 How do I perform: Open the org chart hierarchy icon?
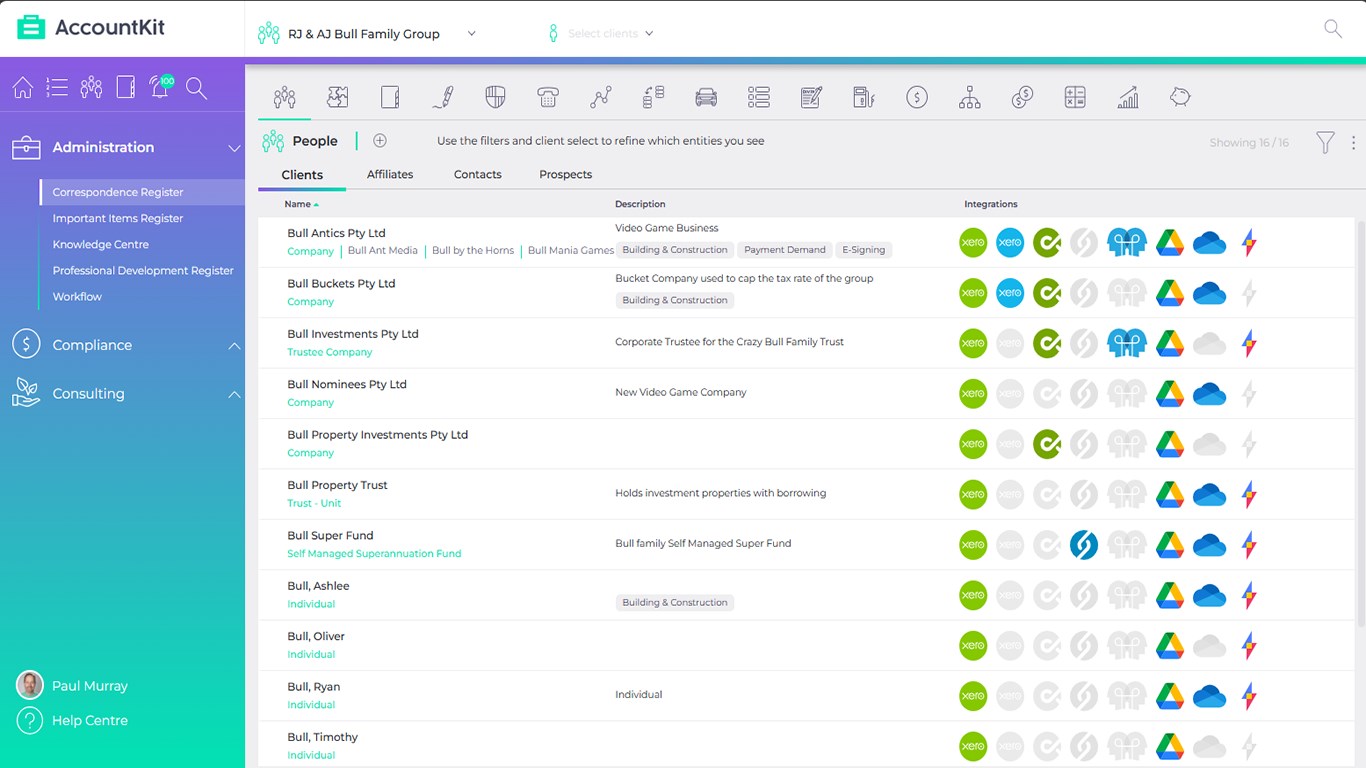click(x=969, y=97)
